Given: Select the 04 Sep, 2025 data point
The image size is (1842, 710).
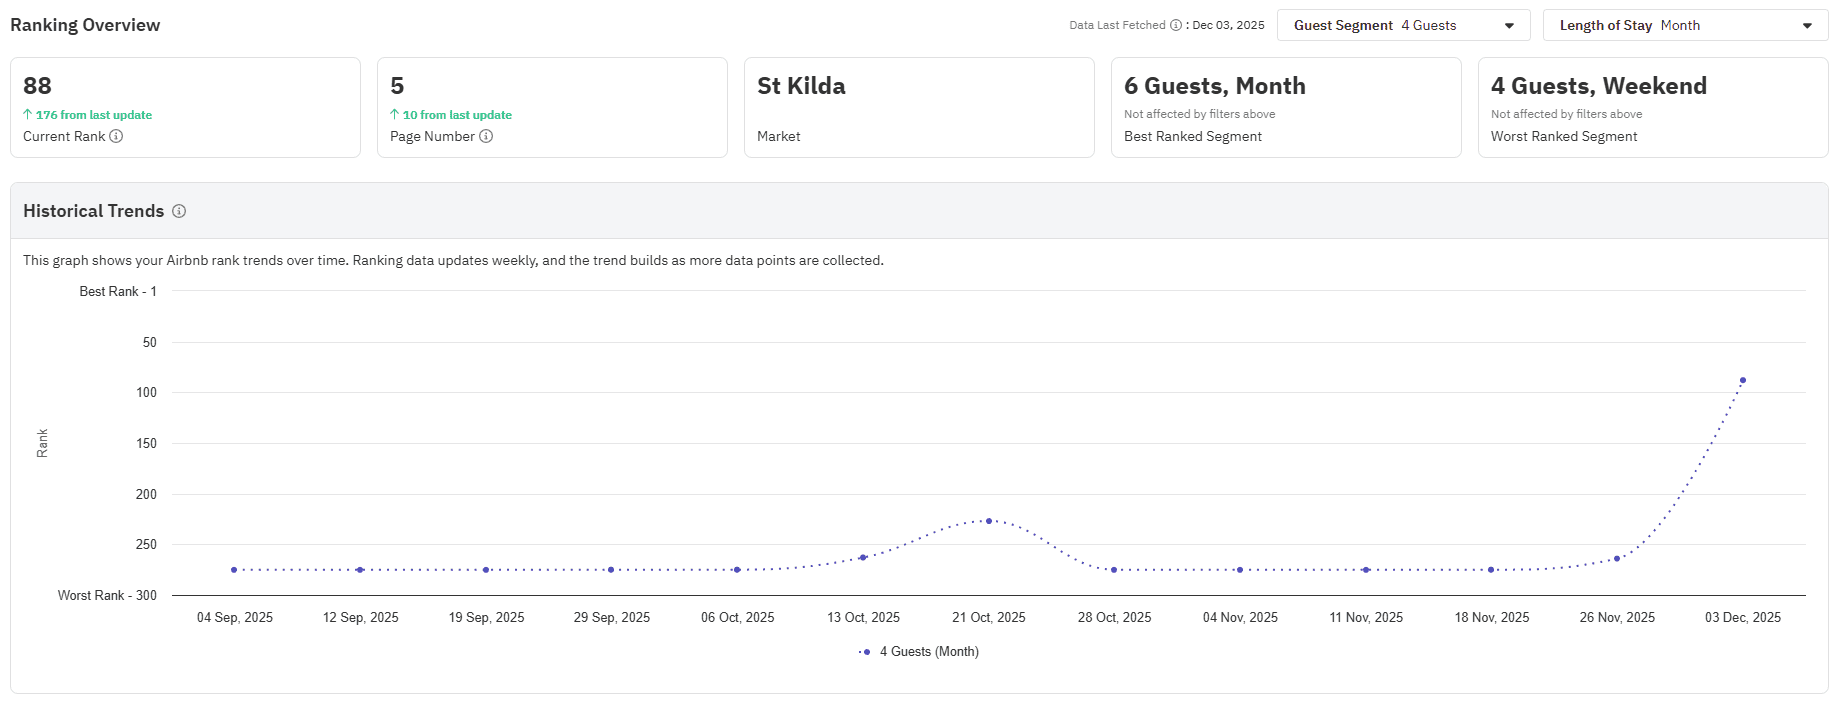Looking at the screenshot, I should point(234,570).
